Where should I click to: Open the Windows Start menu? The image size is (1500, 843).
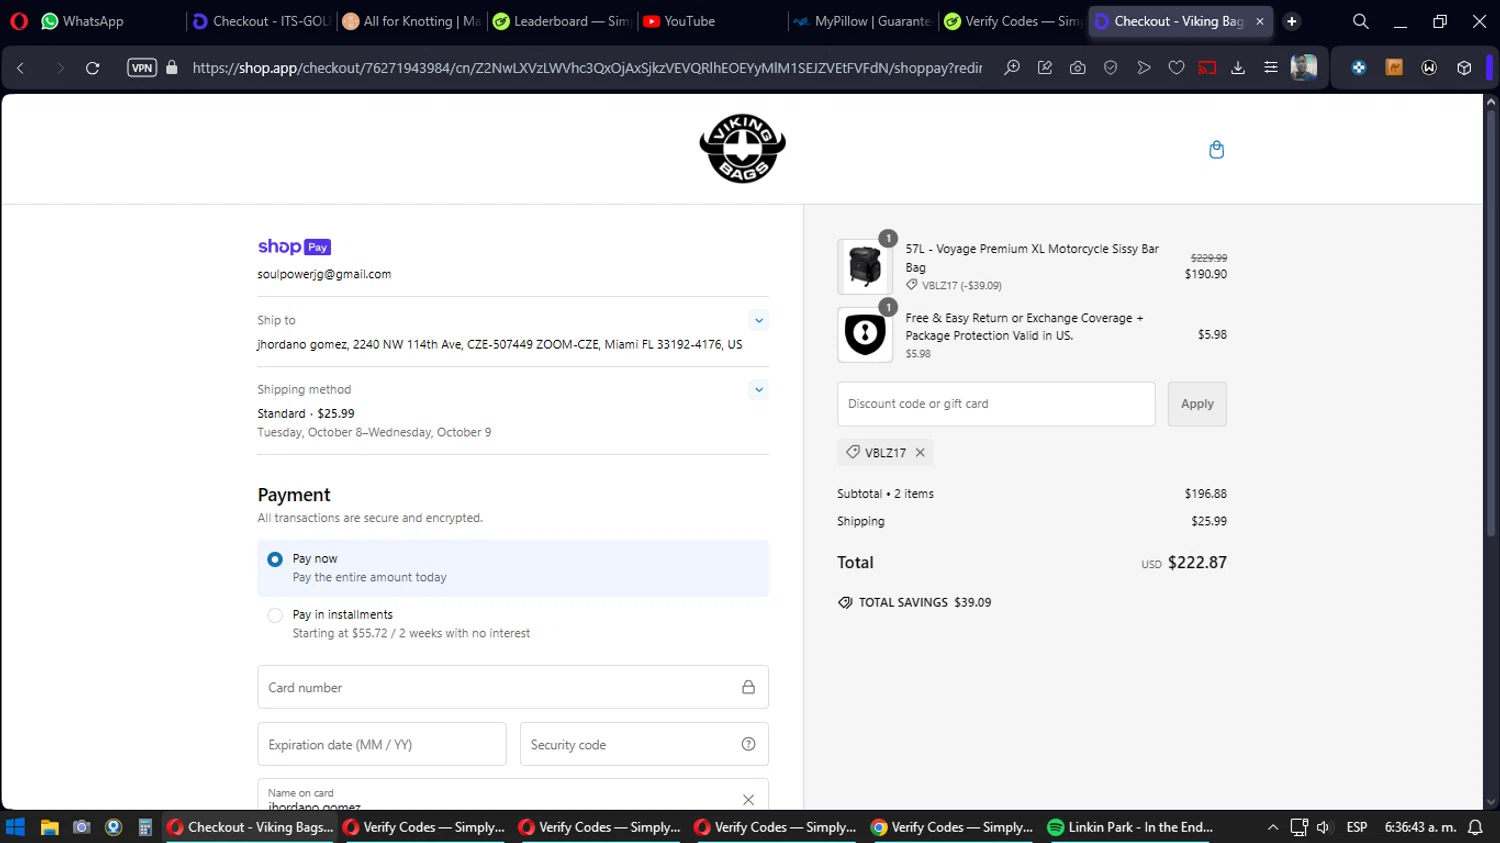click(15, 827)
